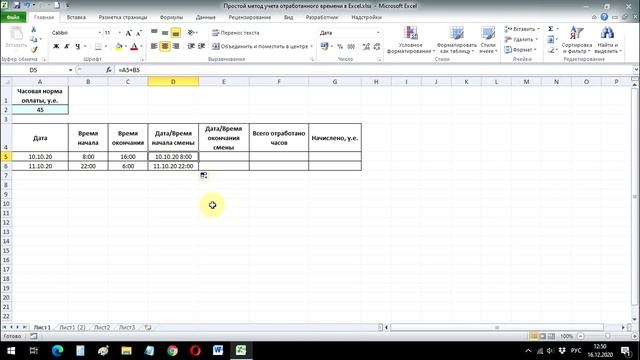Click Wrap Text (Перенос текста)
The width and height of the screenshot is (640, 360).
pos(236,33)
